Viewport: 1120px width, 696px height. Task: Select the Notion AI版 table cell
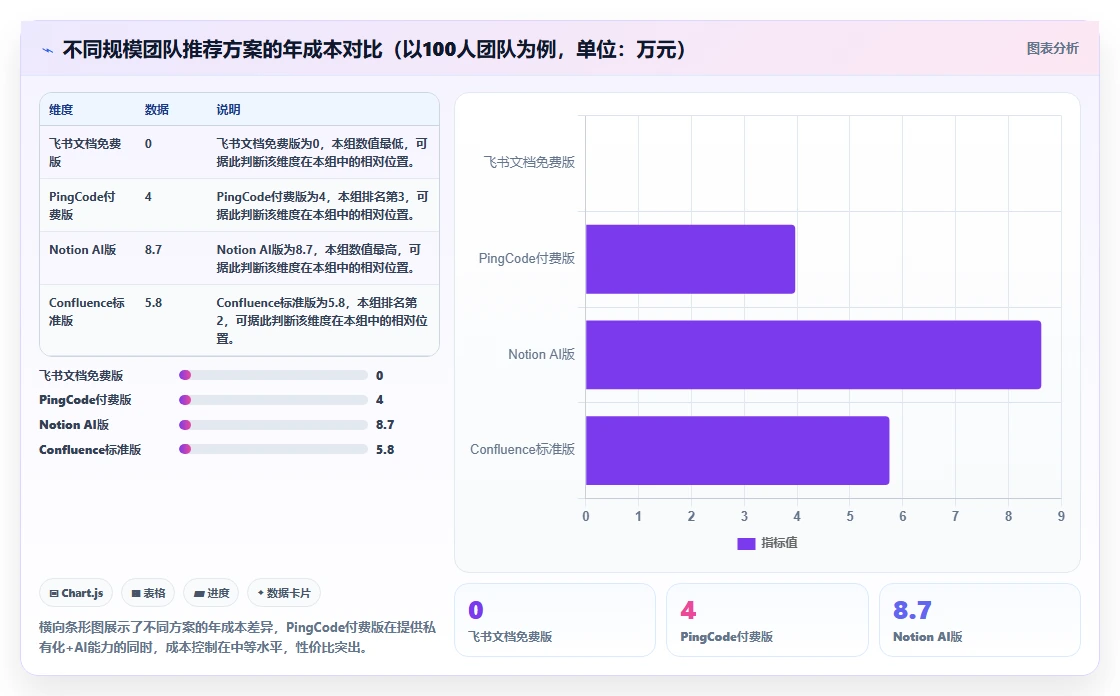pyautogui.click(x=82, y=249)
